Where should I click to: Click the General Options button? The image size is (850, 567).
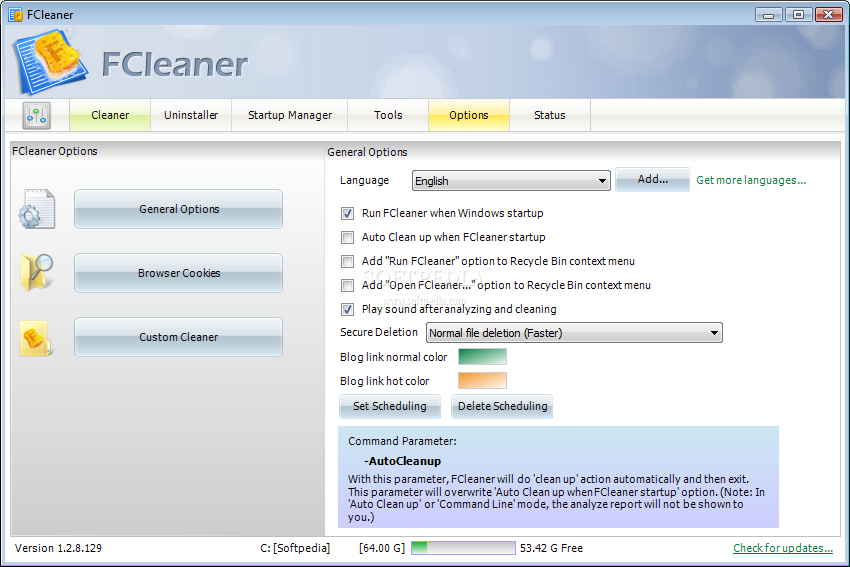178,209
